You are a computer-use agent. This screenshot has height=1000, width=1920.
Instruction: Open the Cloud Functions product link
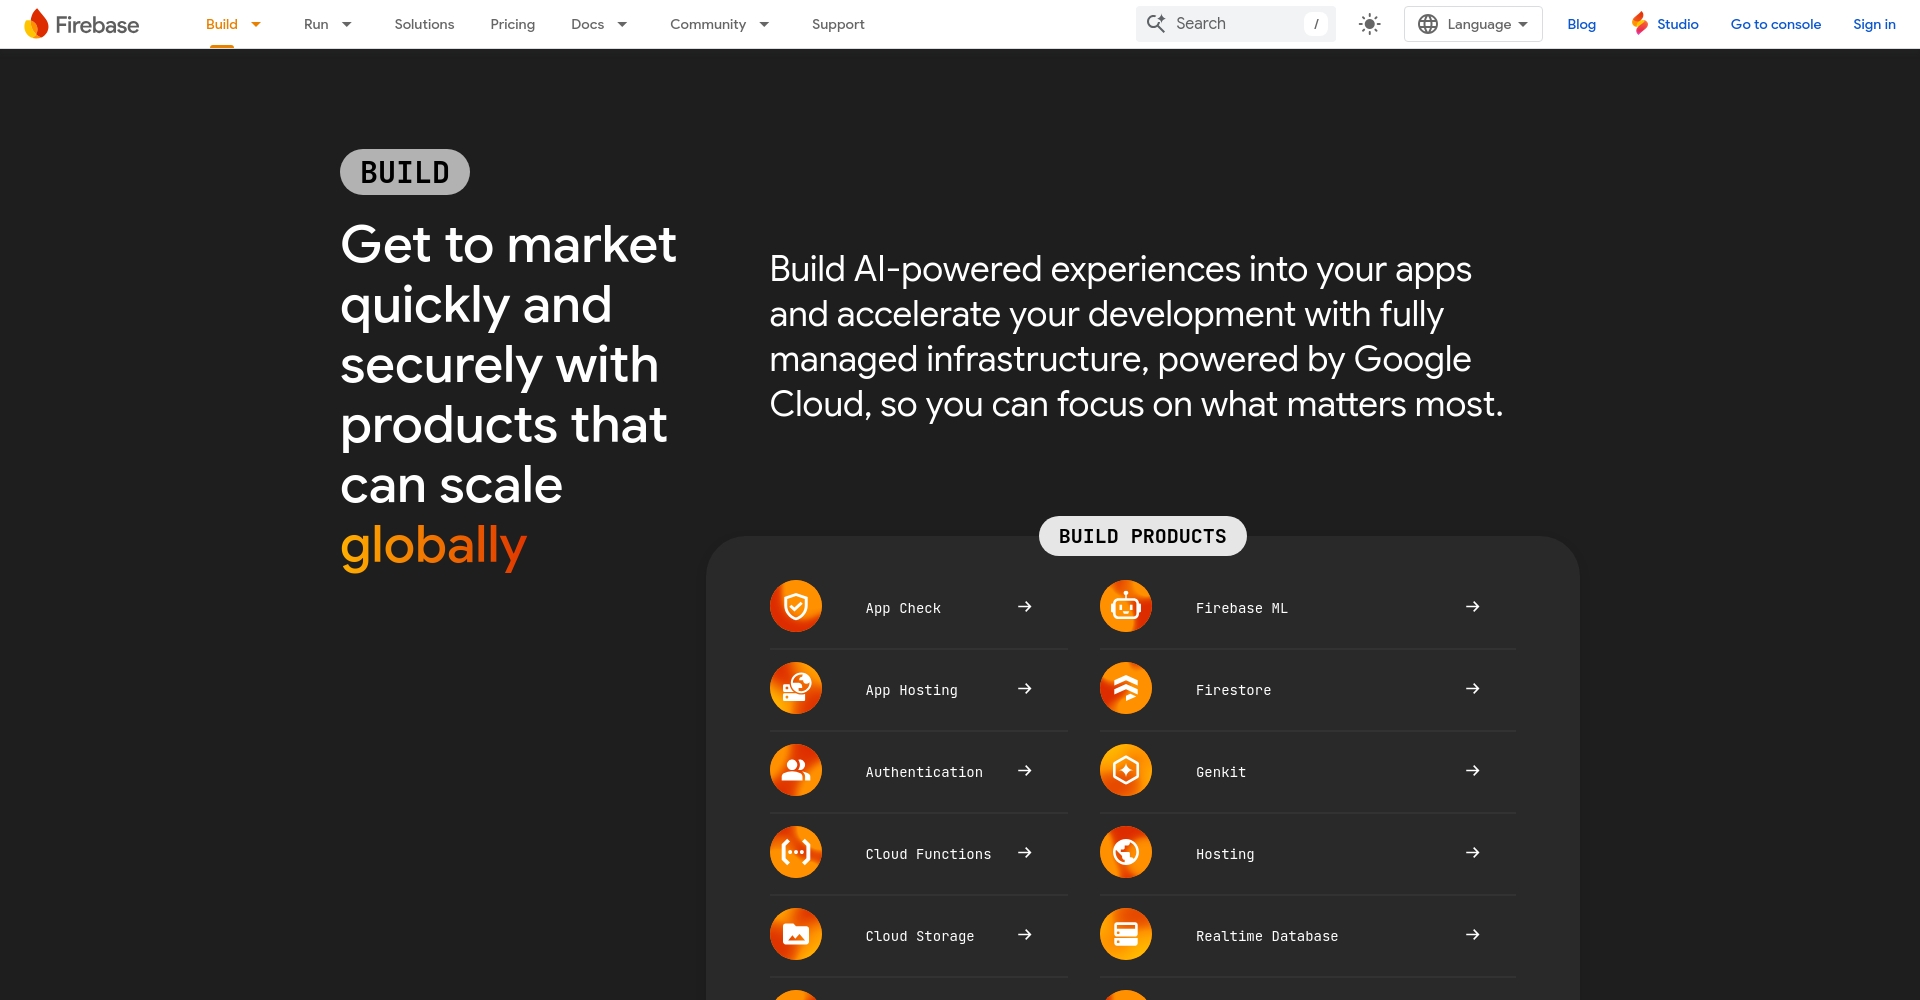[x=928, y=854]
